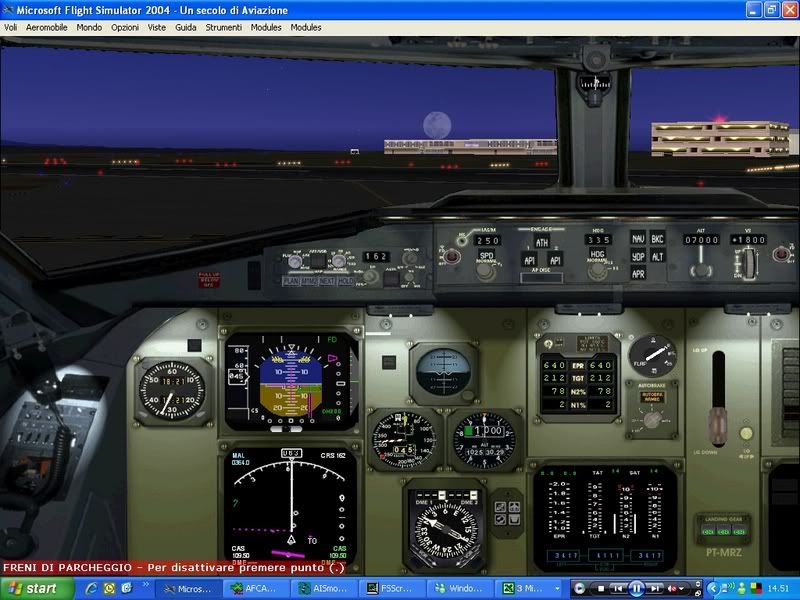Open the Guida menu
The width and height of the screenshot is (800, 600).
(186, 28)
